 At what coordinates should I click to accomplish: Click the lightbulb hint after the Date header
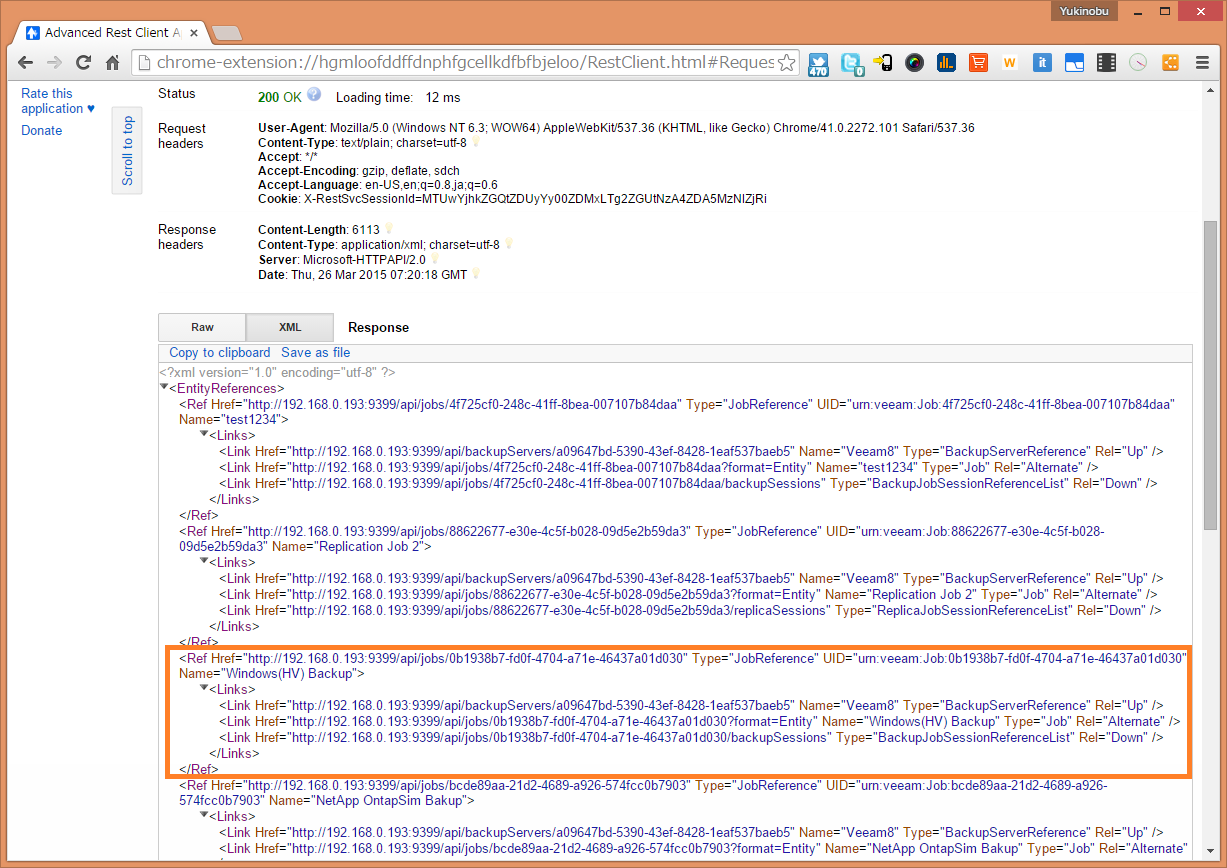(x=476, y=274)
